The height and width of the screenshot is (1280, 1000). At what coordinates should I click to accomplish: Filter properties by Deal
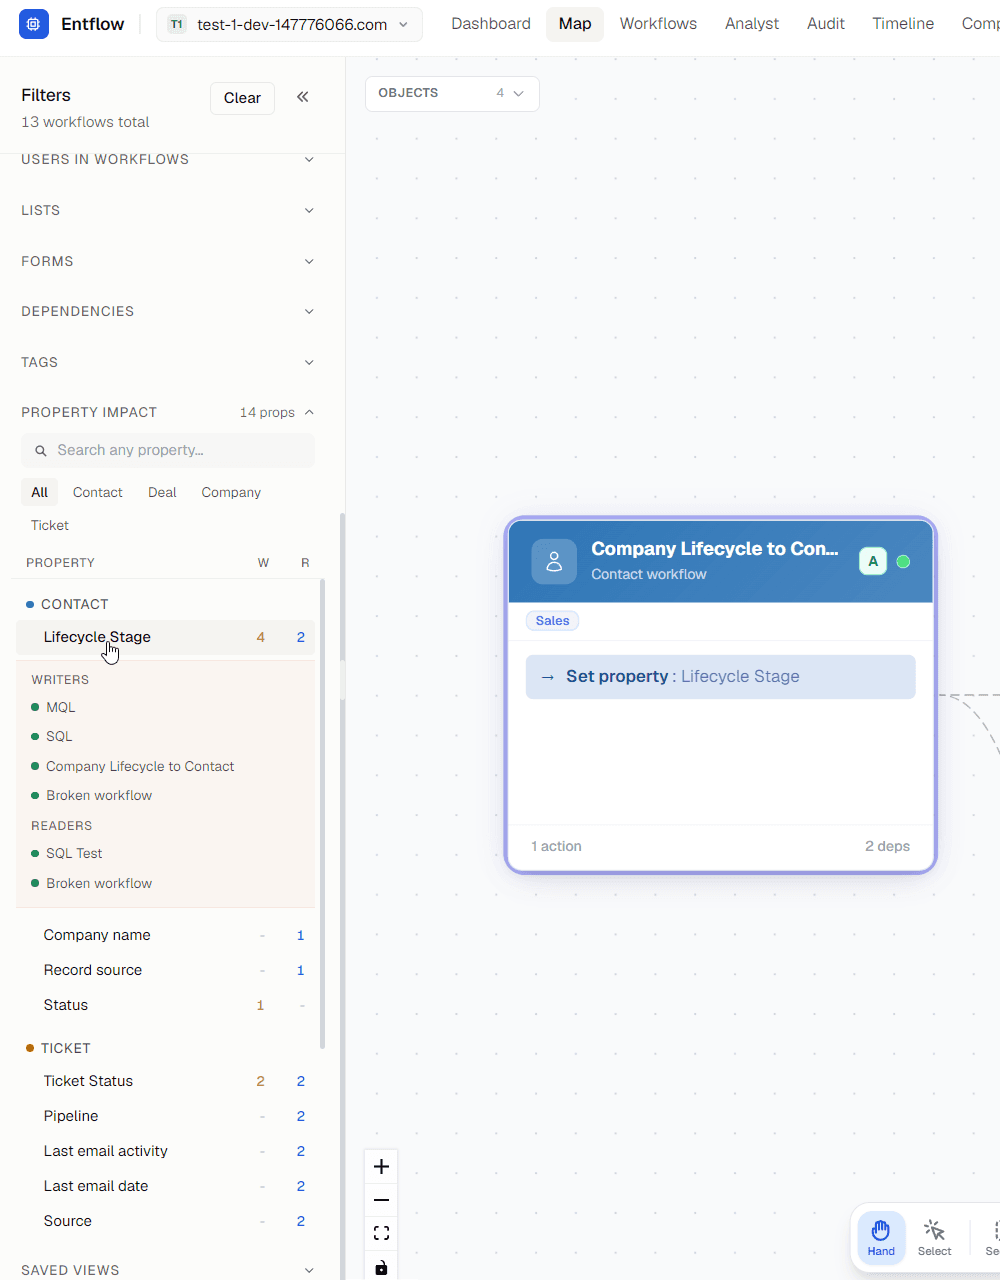(x=162, y=492)
